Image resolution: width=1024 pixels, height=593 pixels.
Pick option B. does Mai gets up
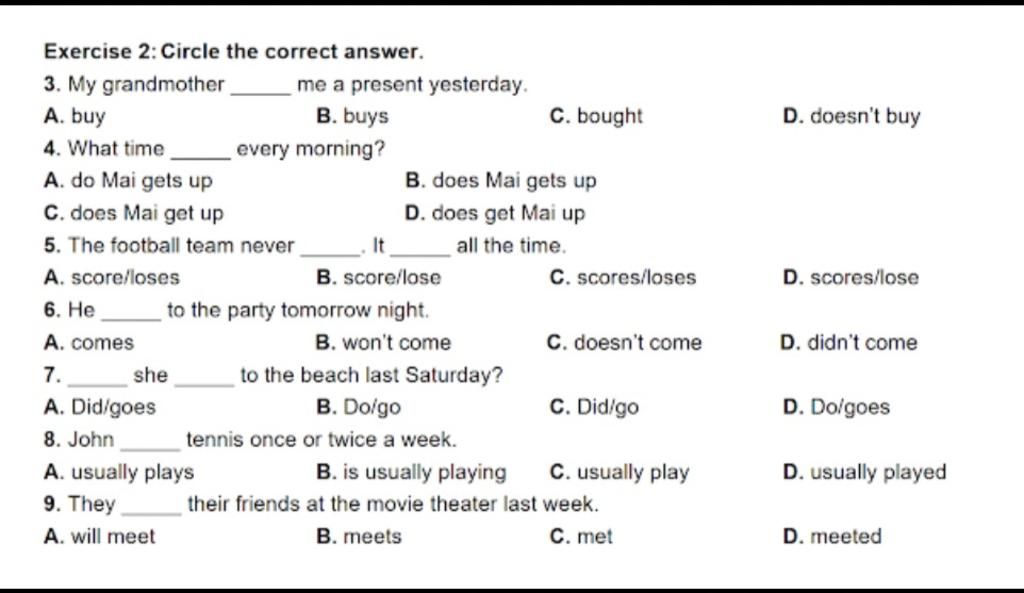tap(500, 181)
